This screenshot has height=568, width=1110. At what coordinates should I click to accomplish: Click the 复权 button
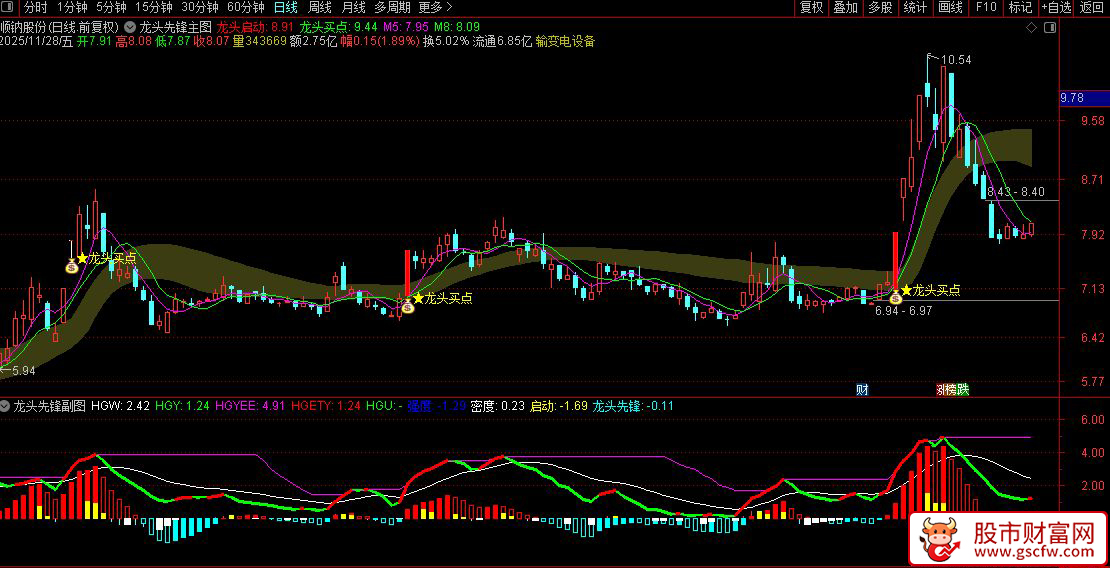[812, 7]
